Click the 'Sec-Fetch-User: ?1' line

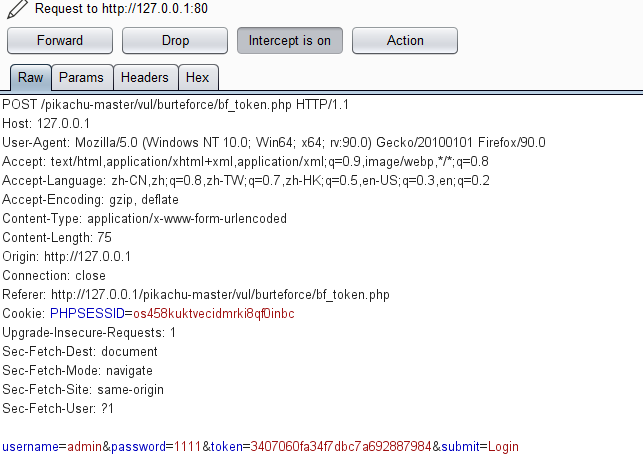click(x=58, y=408)
